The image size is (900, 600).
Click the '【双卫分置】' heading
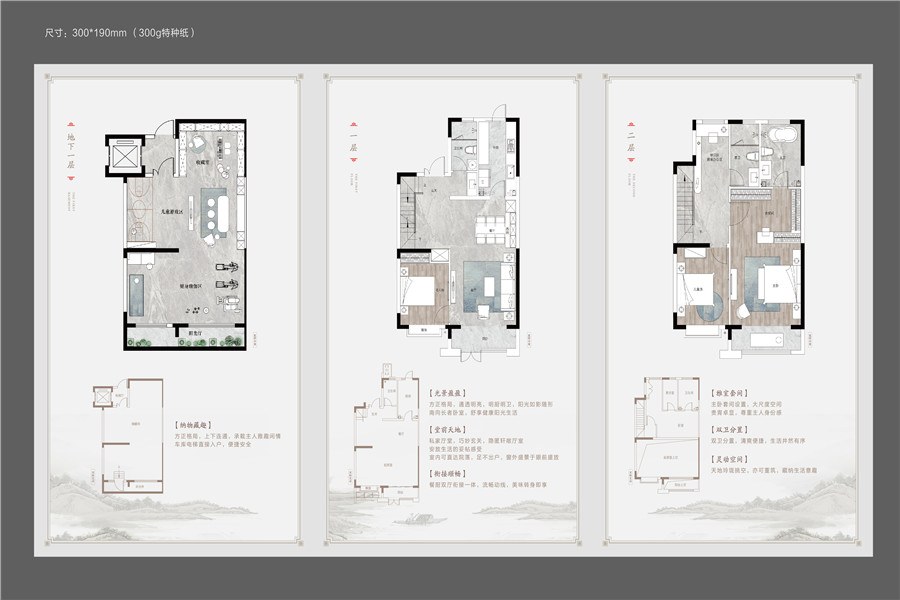click(730, 429)
